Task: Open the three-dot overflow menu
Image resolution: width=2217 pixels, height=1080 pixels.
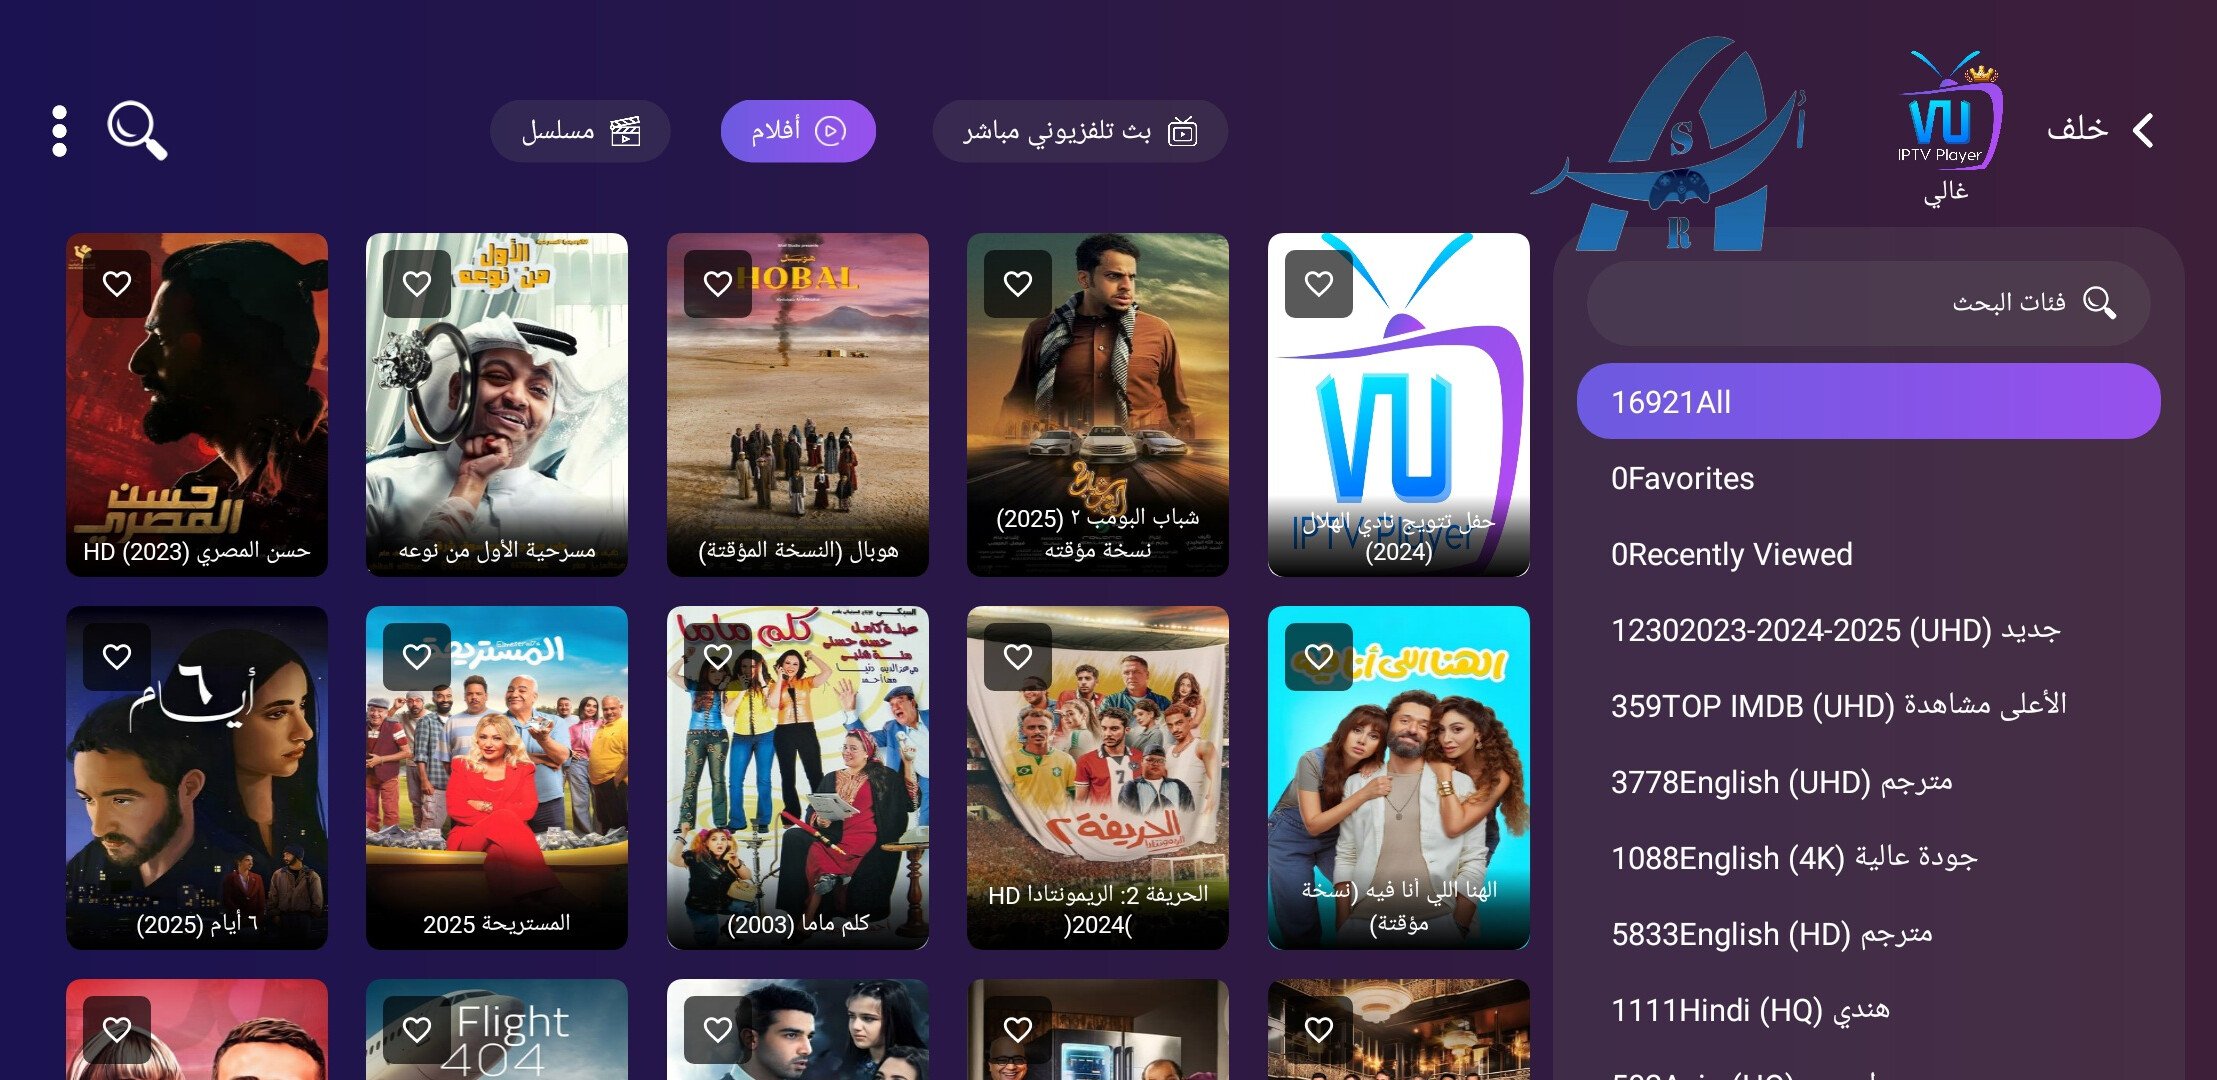Action: coord(60,131)
